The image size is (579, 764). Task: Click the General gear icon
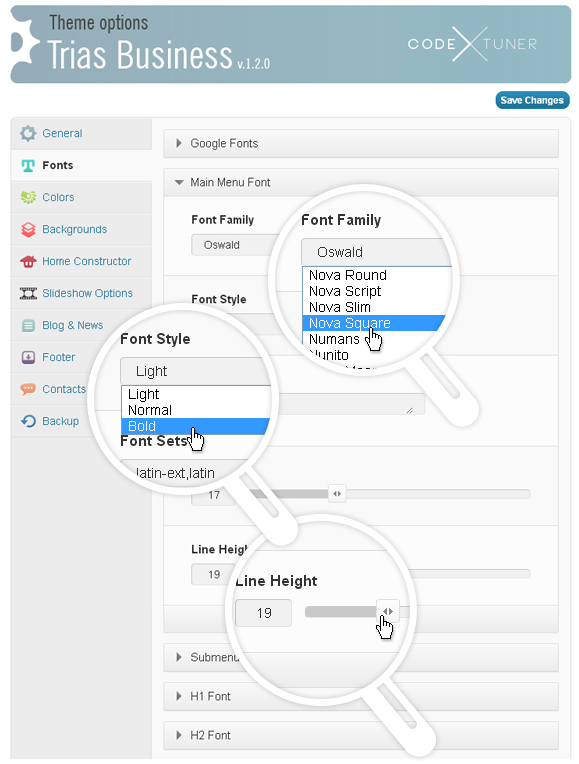[28, 133]
